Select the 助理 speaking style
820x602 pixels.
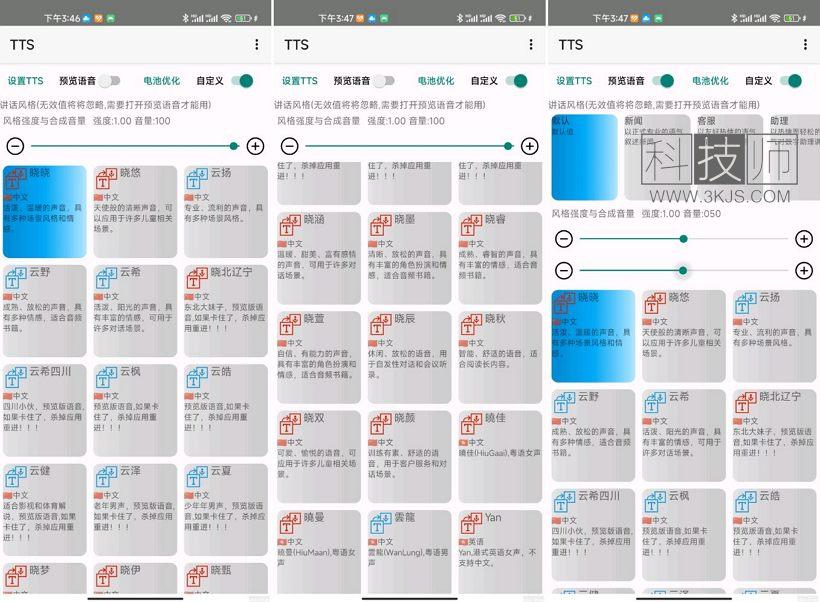794,157
